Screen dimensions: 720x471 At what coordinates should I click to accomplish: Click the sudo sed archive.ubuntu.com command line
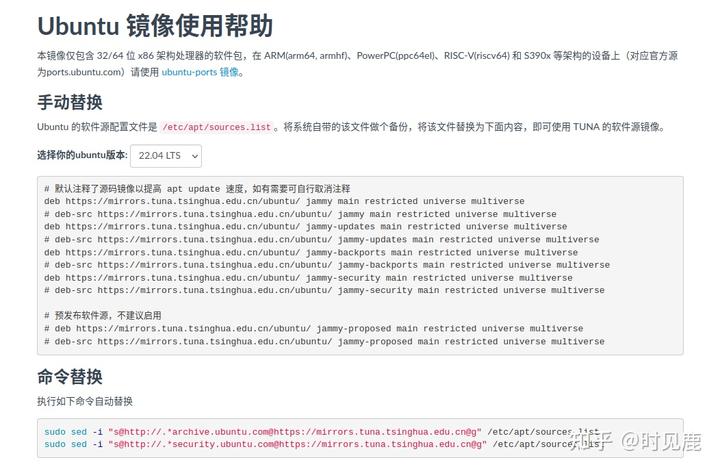(x=321, y=432)
